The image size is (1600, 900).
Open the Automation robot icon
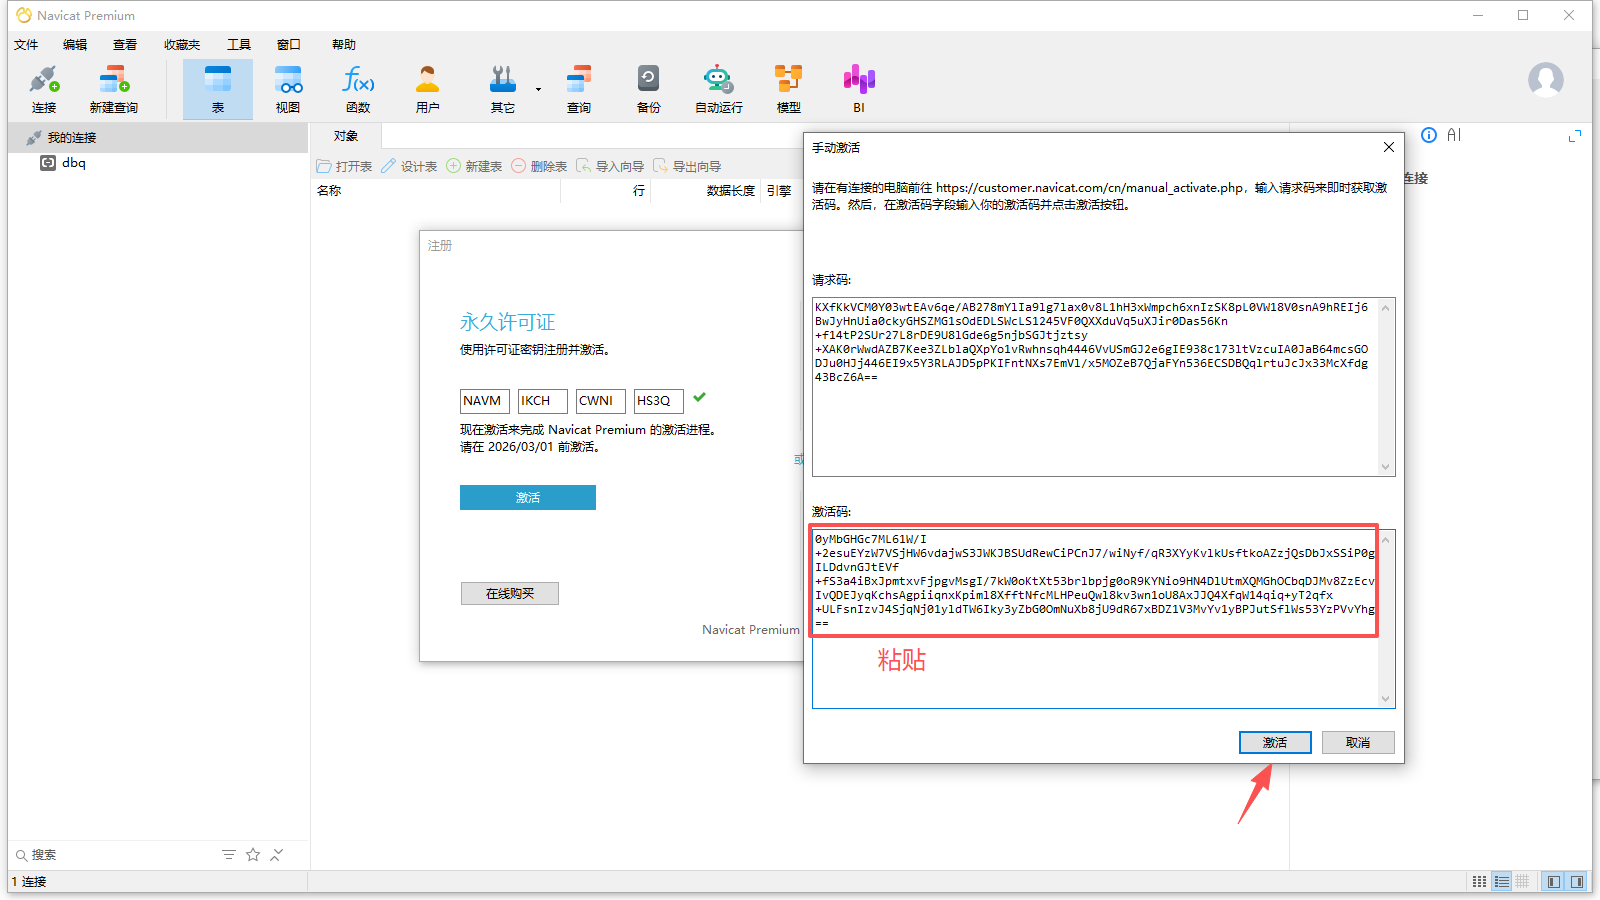click(x=718, y=89)
